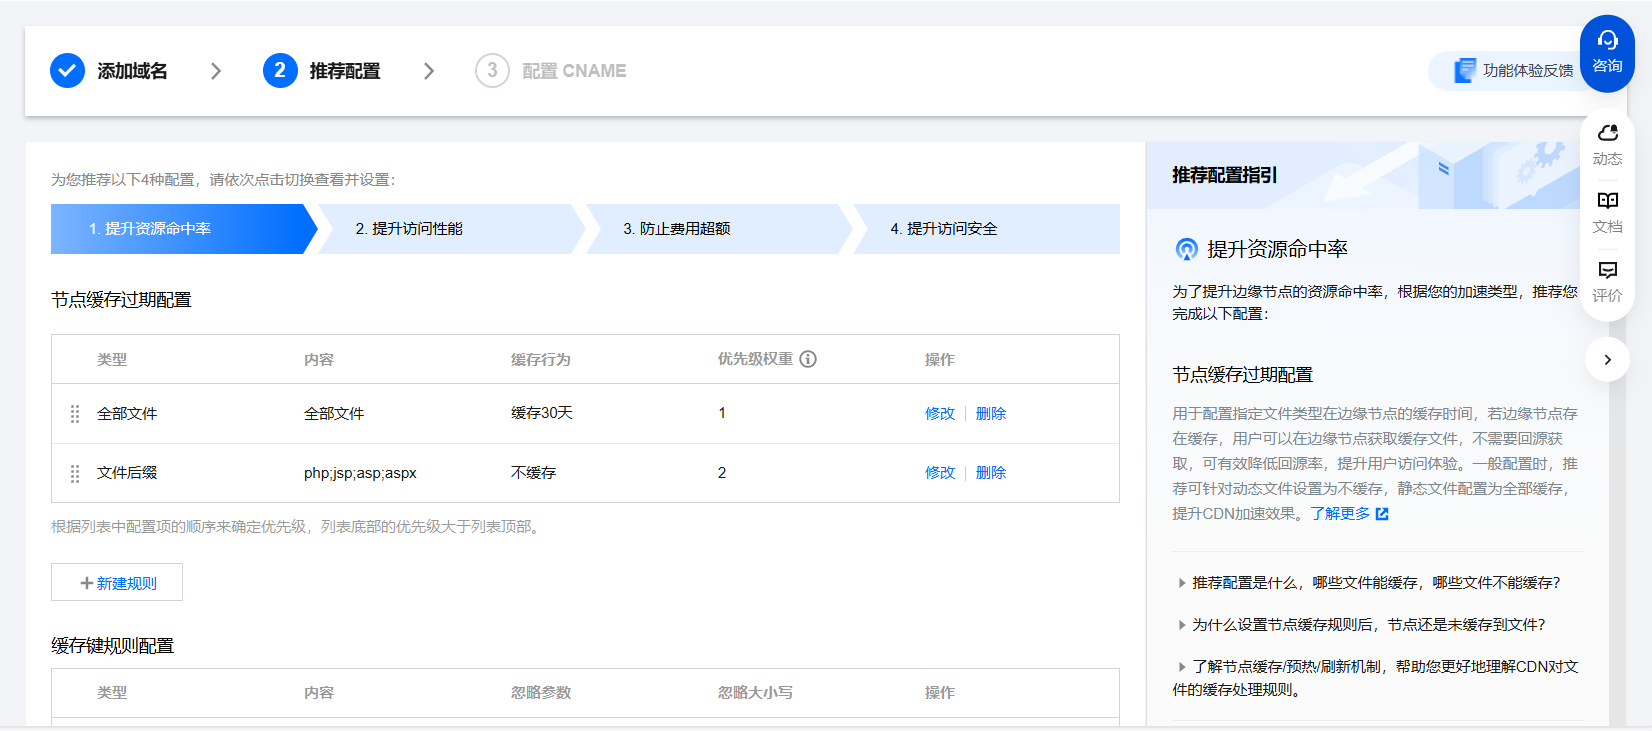Grab the drag handle for 文件后缀 row

click(x=75, y=473)
